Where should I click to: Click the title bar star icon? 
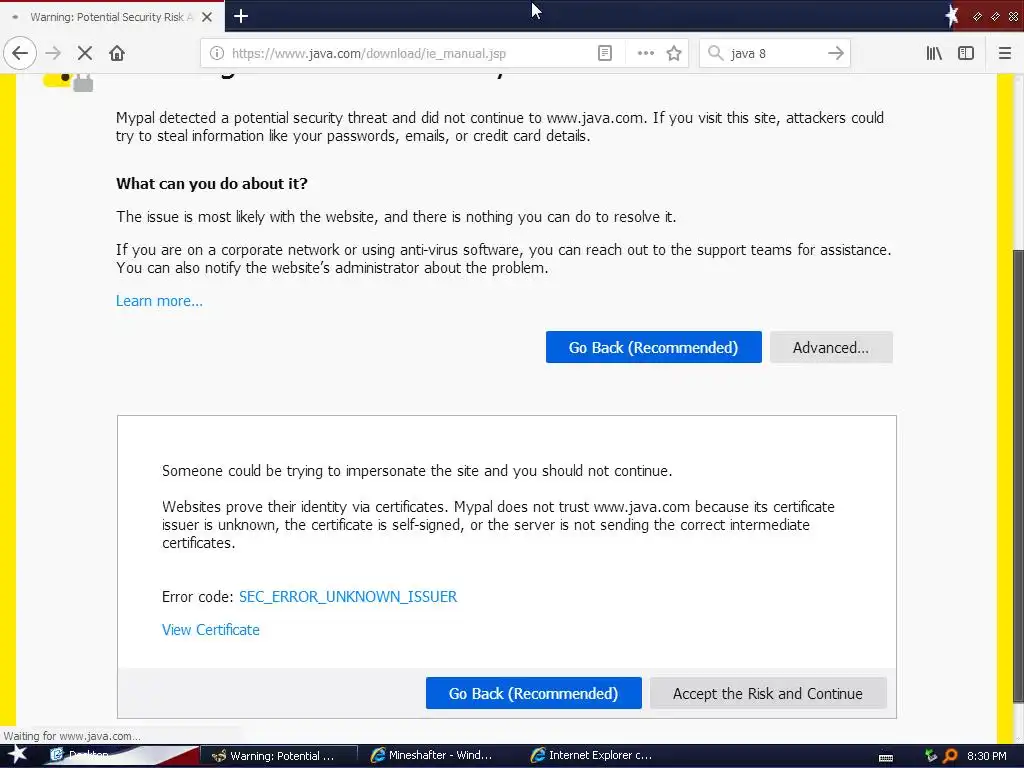pyautogui.click(x=952, y=16)
